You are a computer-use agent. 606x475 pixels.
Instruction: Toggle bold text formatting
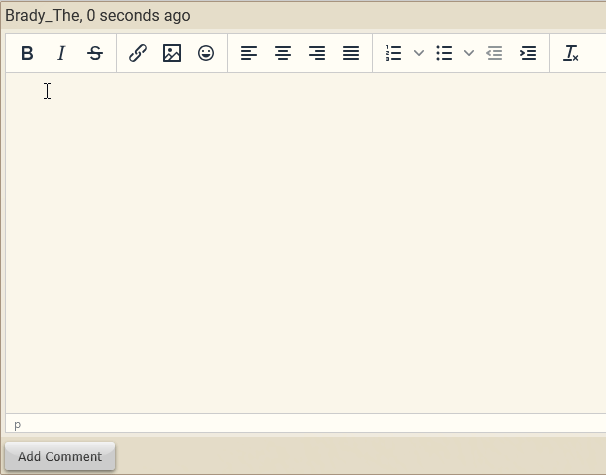coord(27,54)
